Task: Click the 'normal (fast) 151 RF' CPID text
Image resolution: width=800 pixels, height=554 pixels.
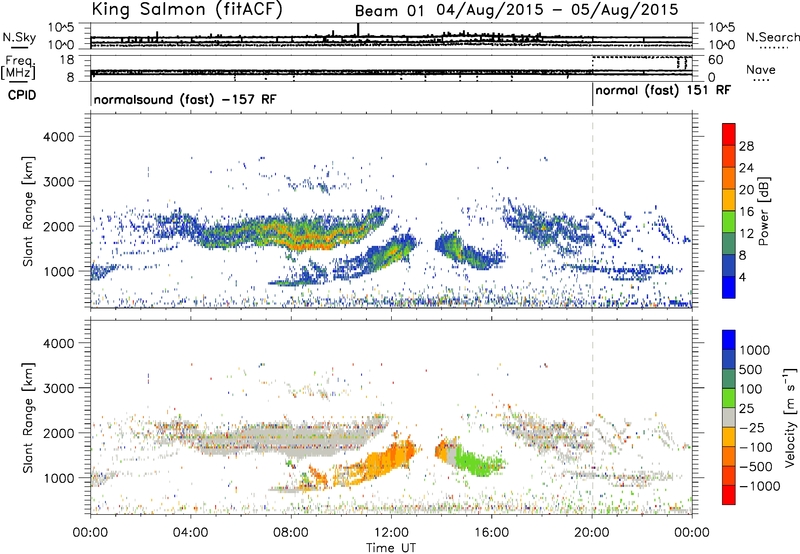Action: 663,90
